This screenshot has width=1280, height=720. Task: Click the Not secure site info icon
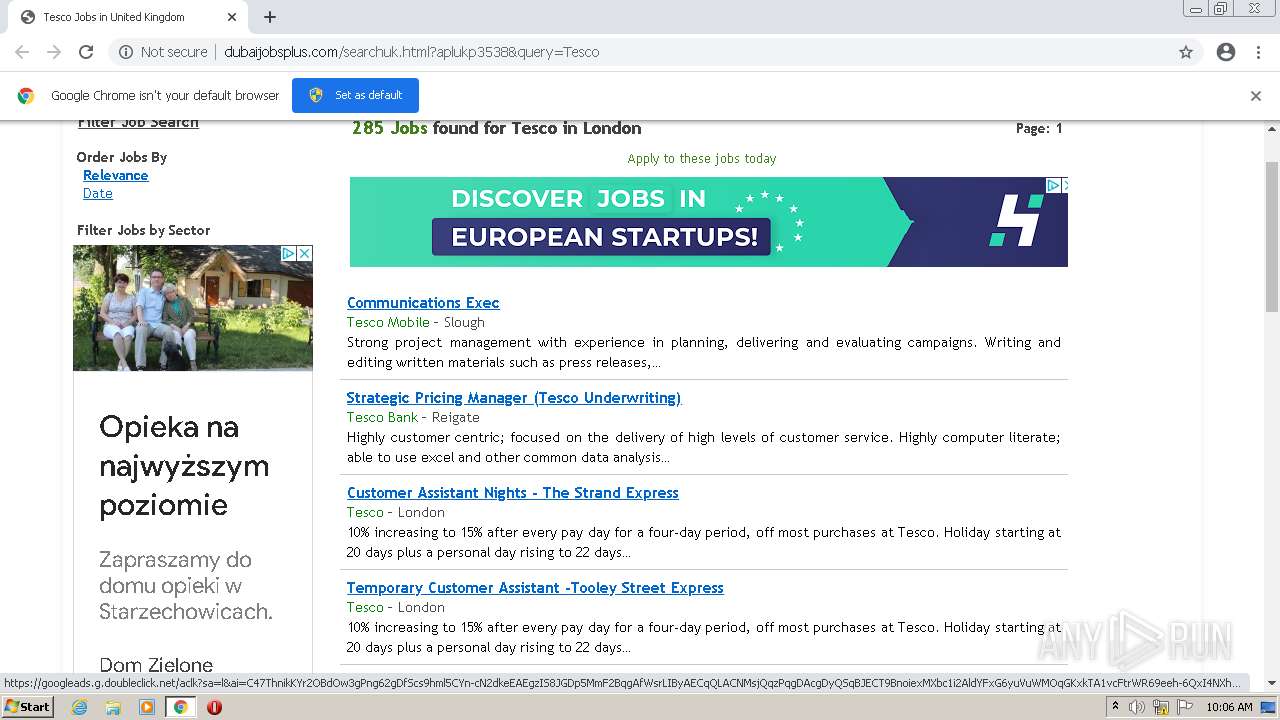tap(126, 52)
